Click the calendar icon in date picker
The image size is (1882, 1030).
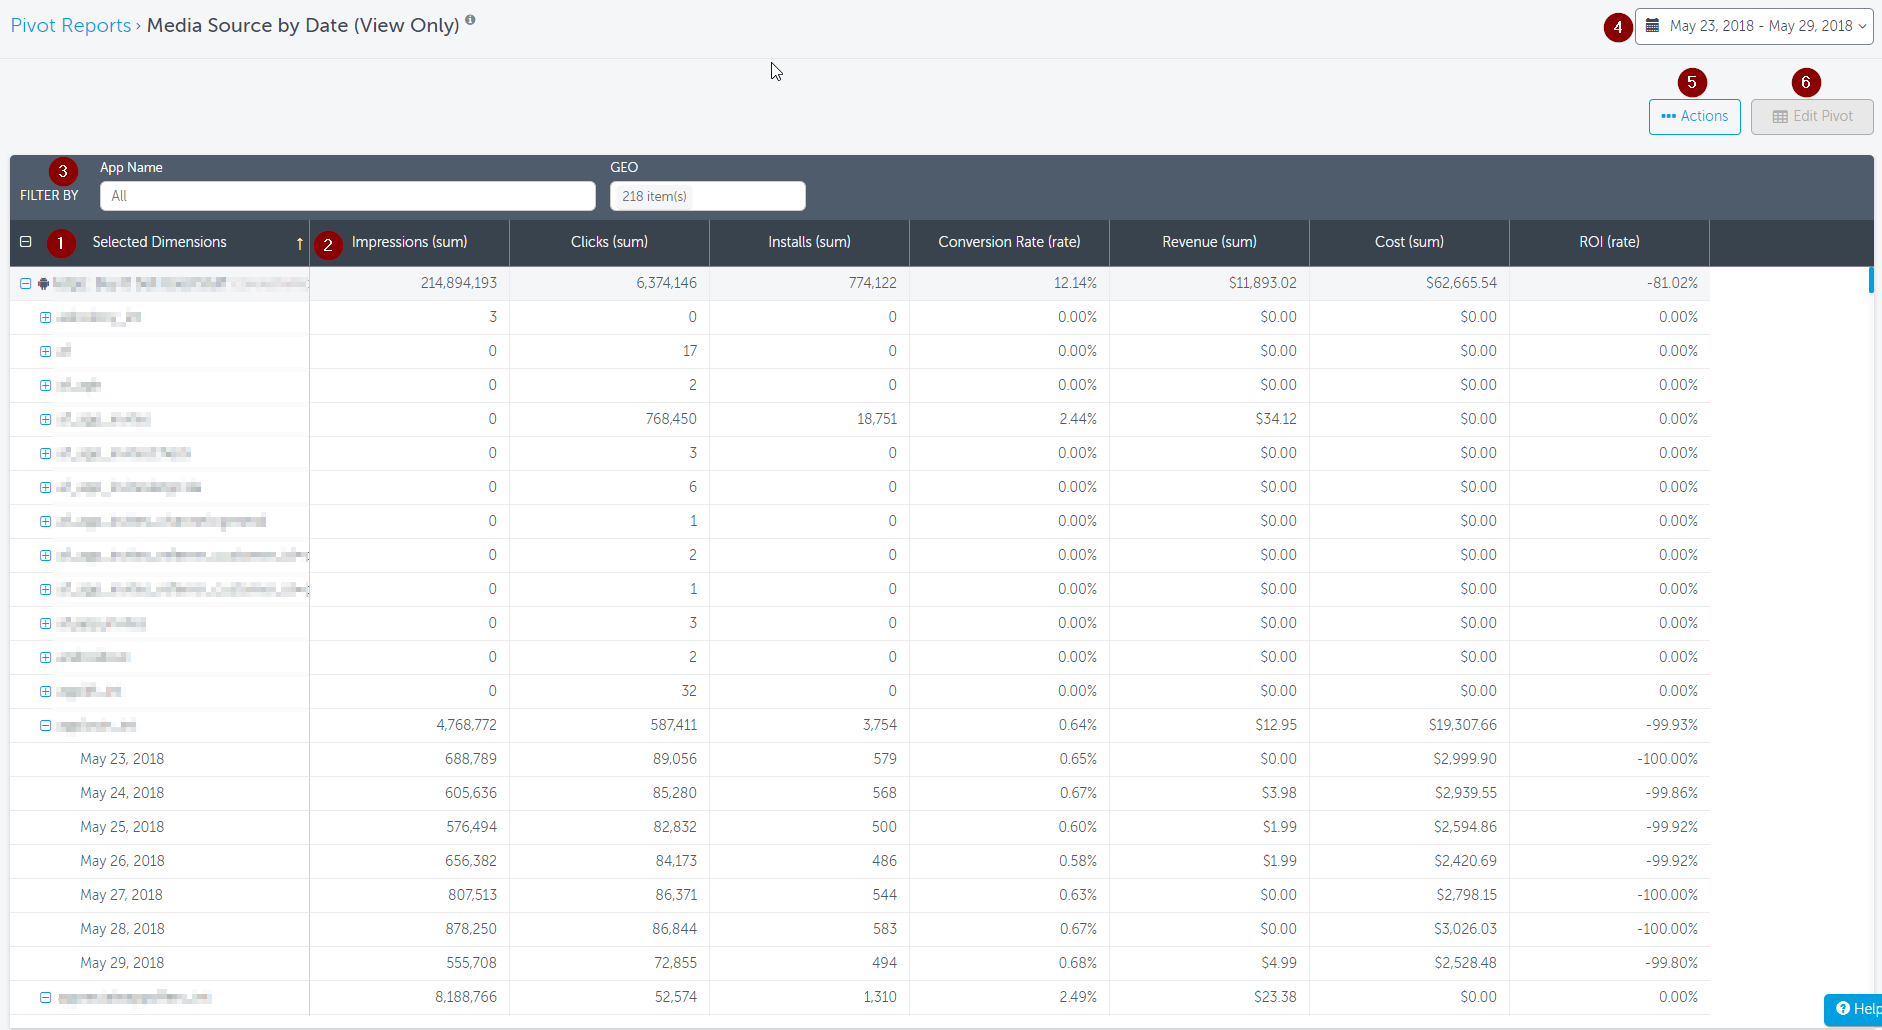pyautogui.click(x=1653, y=26)
